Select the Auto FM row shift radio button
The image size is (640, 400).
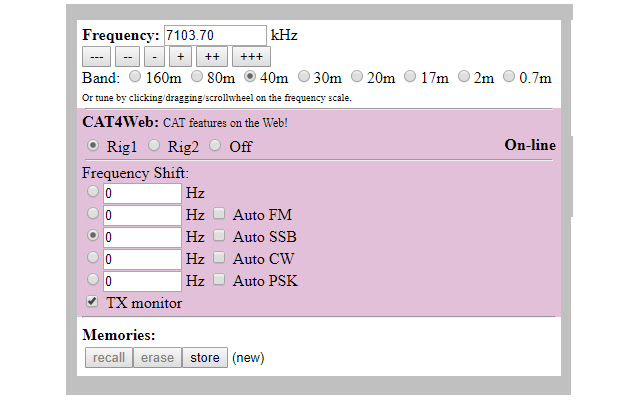pos(93,213)
